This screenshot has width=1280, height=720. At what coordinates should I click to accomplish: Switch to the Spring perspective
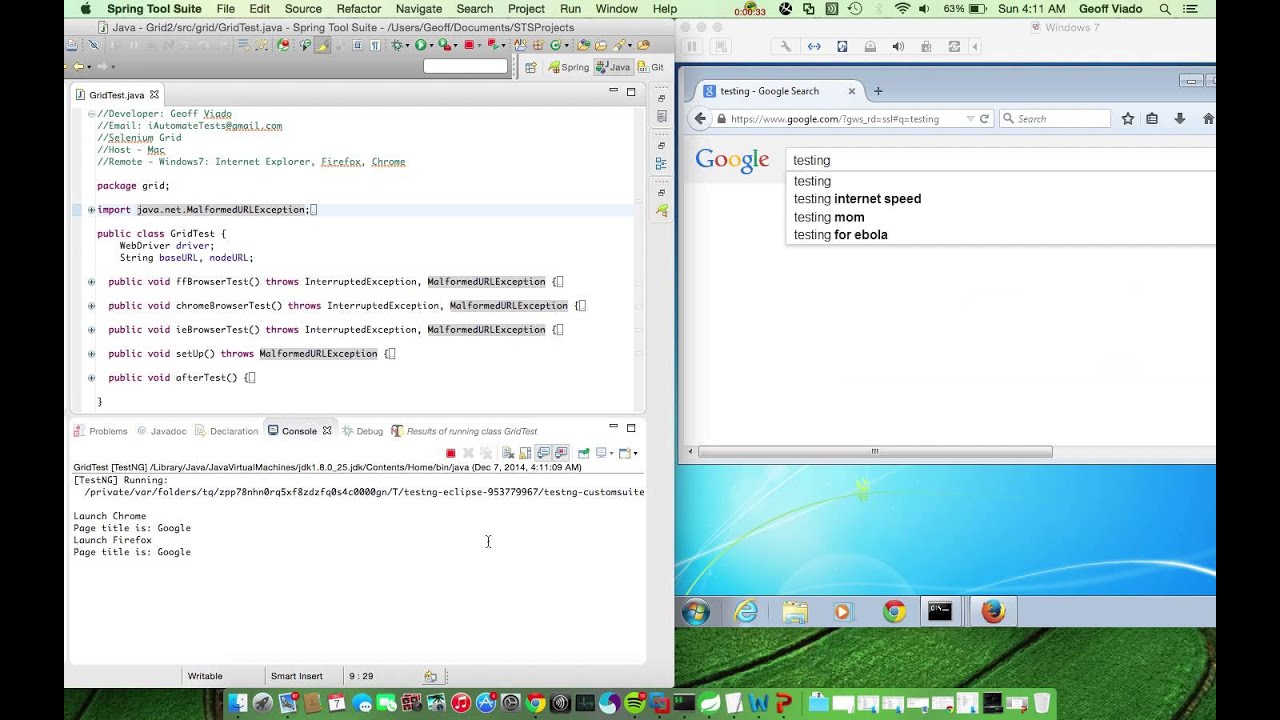click(x=567, y=67)
